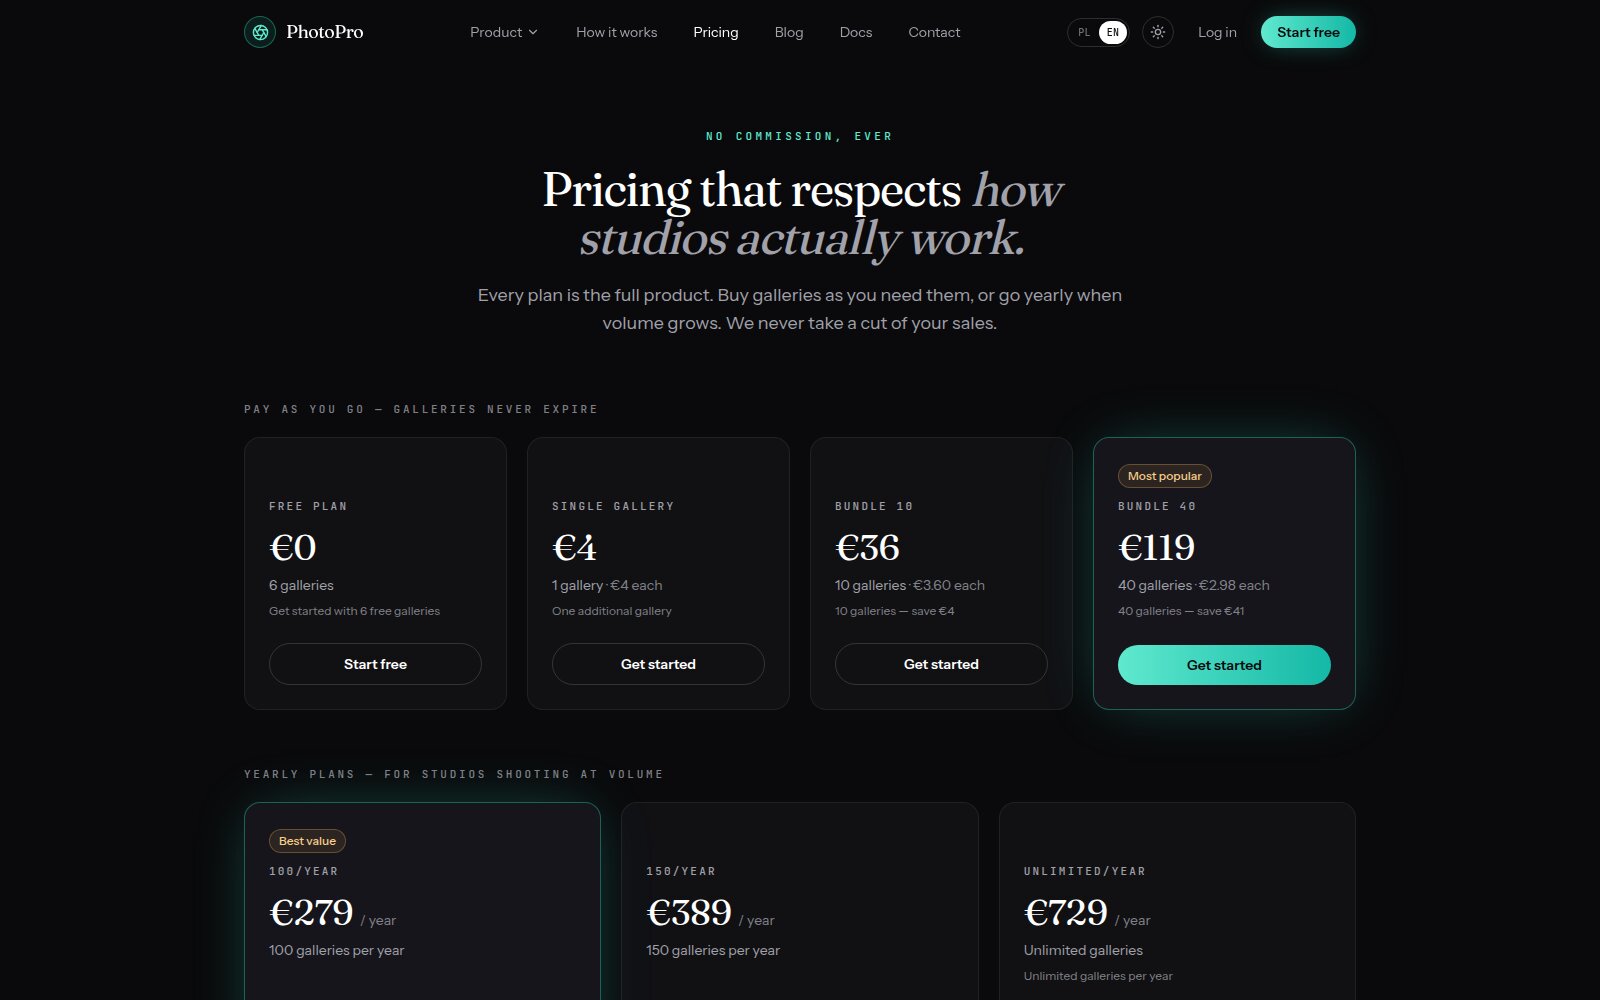Image resolution: width=1600 pixels, height=1000 pixels.
Task: Click Log in link
Action: click(x=1217, y=32)
